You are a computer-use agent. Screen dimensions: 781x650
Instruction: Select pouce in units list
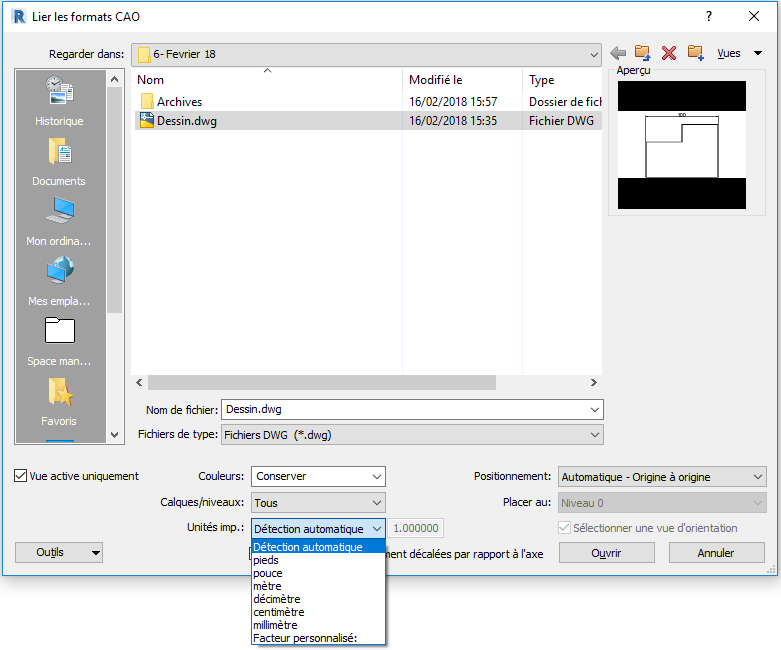[318, 573]
